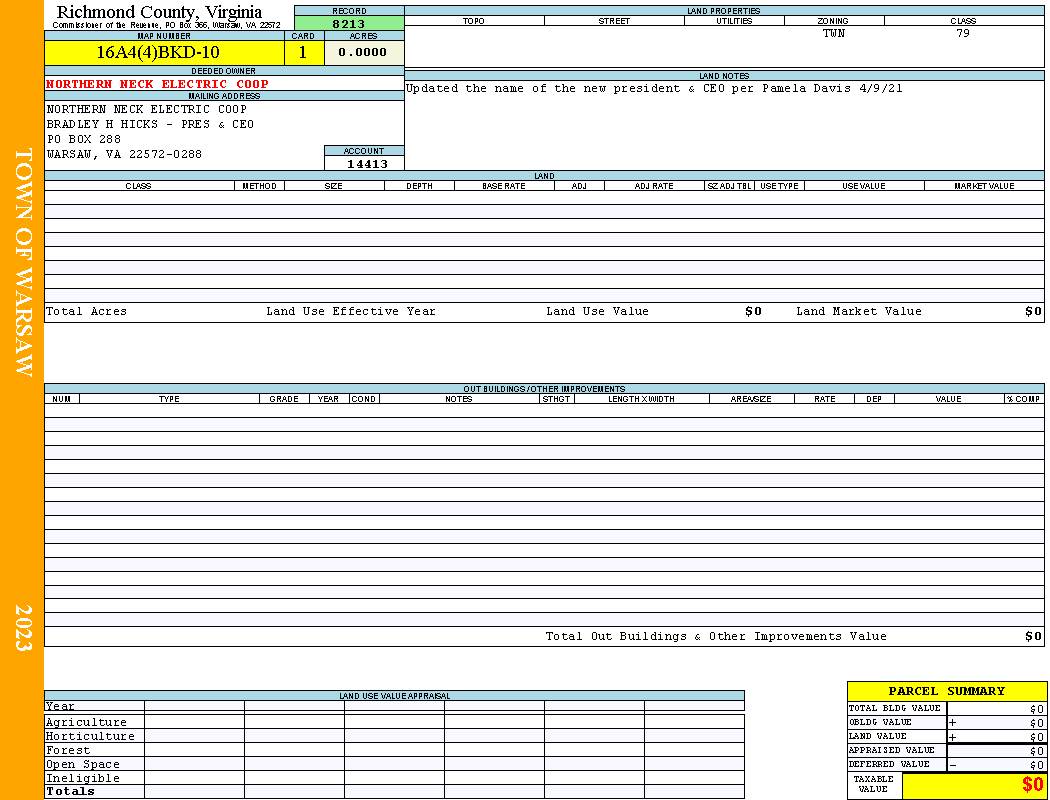Click the Land Market Value label
Viewport: 1050px width, 800px height.
click(858, 311)
